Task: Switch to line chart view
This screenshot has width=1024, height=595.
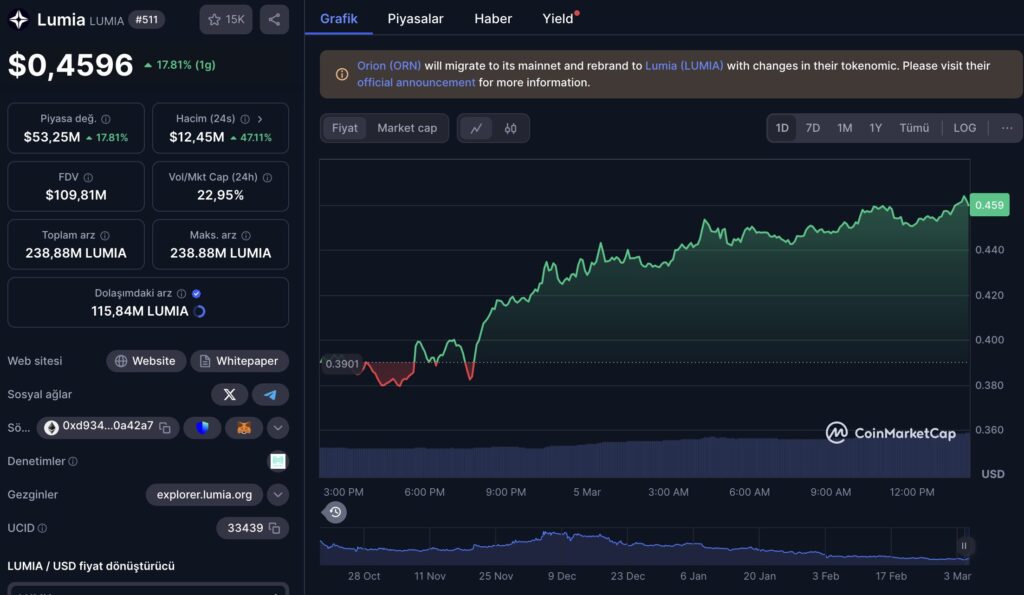Action: (476, 128)
